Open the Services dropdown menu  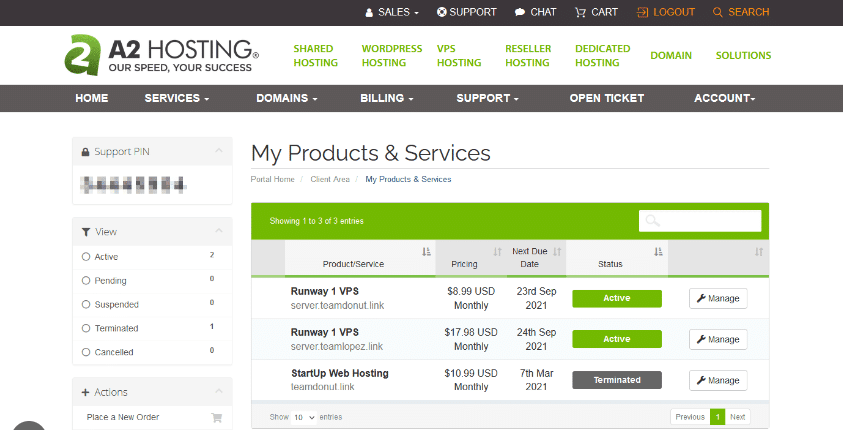point(176,98)
